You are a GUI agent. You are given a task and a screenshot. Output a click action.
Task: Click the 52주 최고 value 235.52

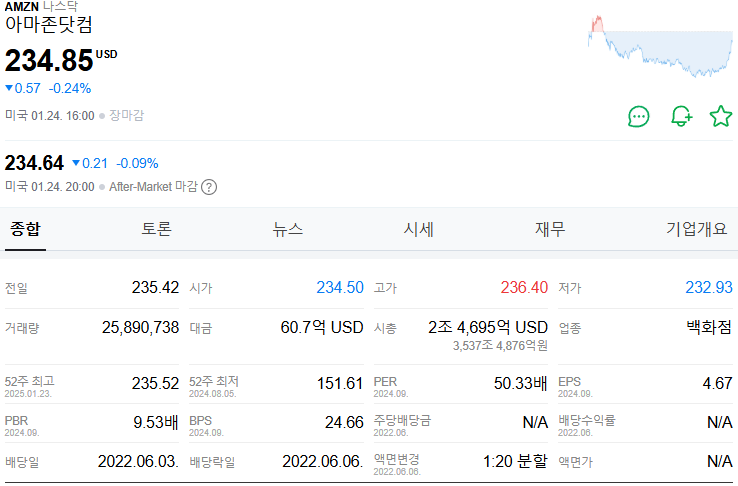tap(155, 383)
